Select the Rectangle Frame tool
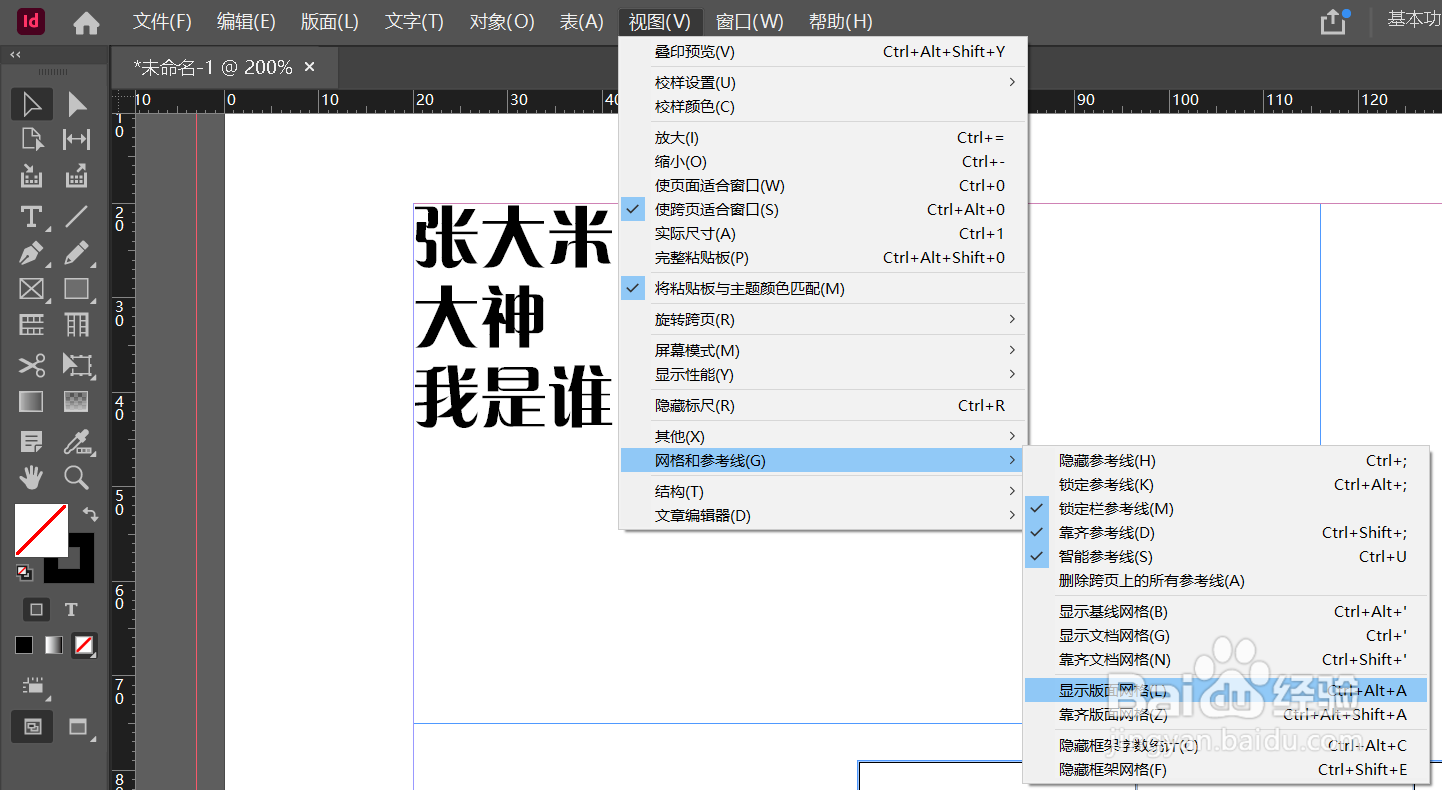 point(32,289)
